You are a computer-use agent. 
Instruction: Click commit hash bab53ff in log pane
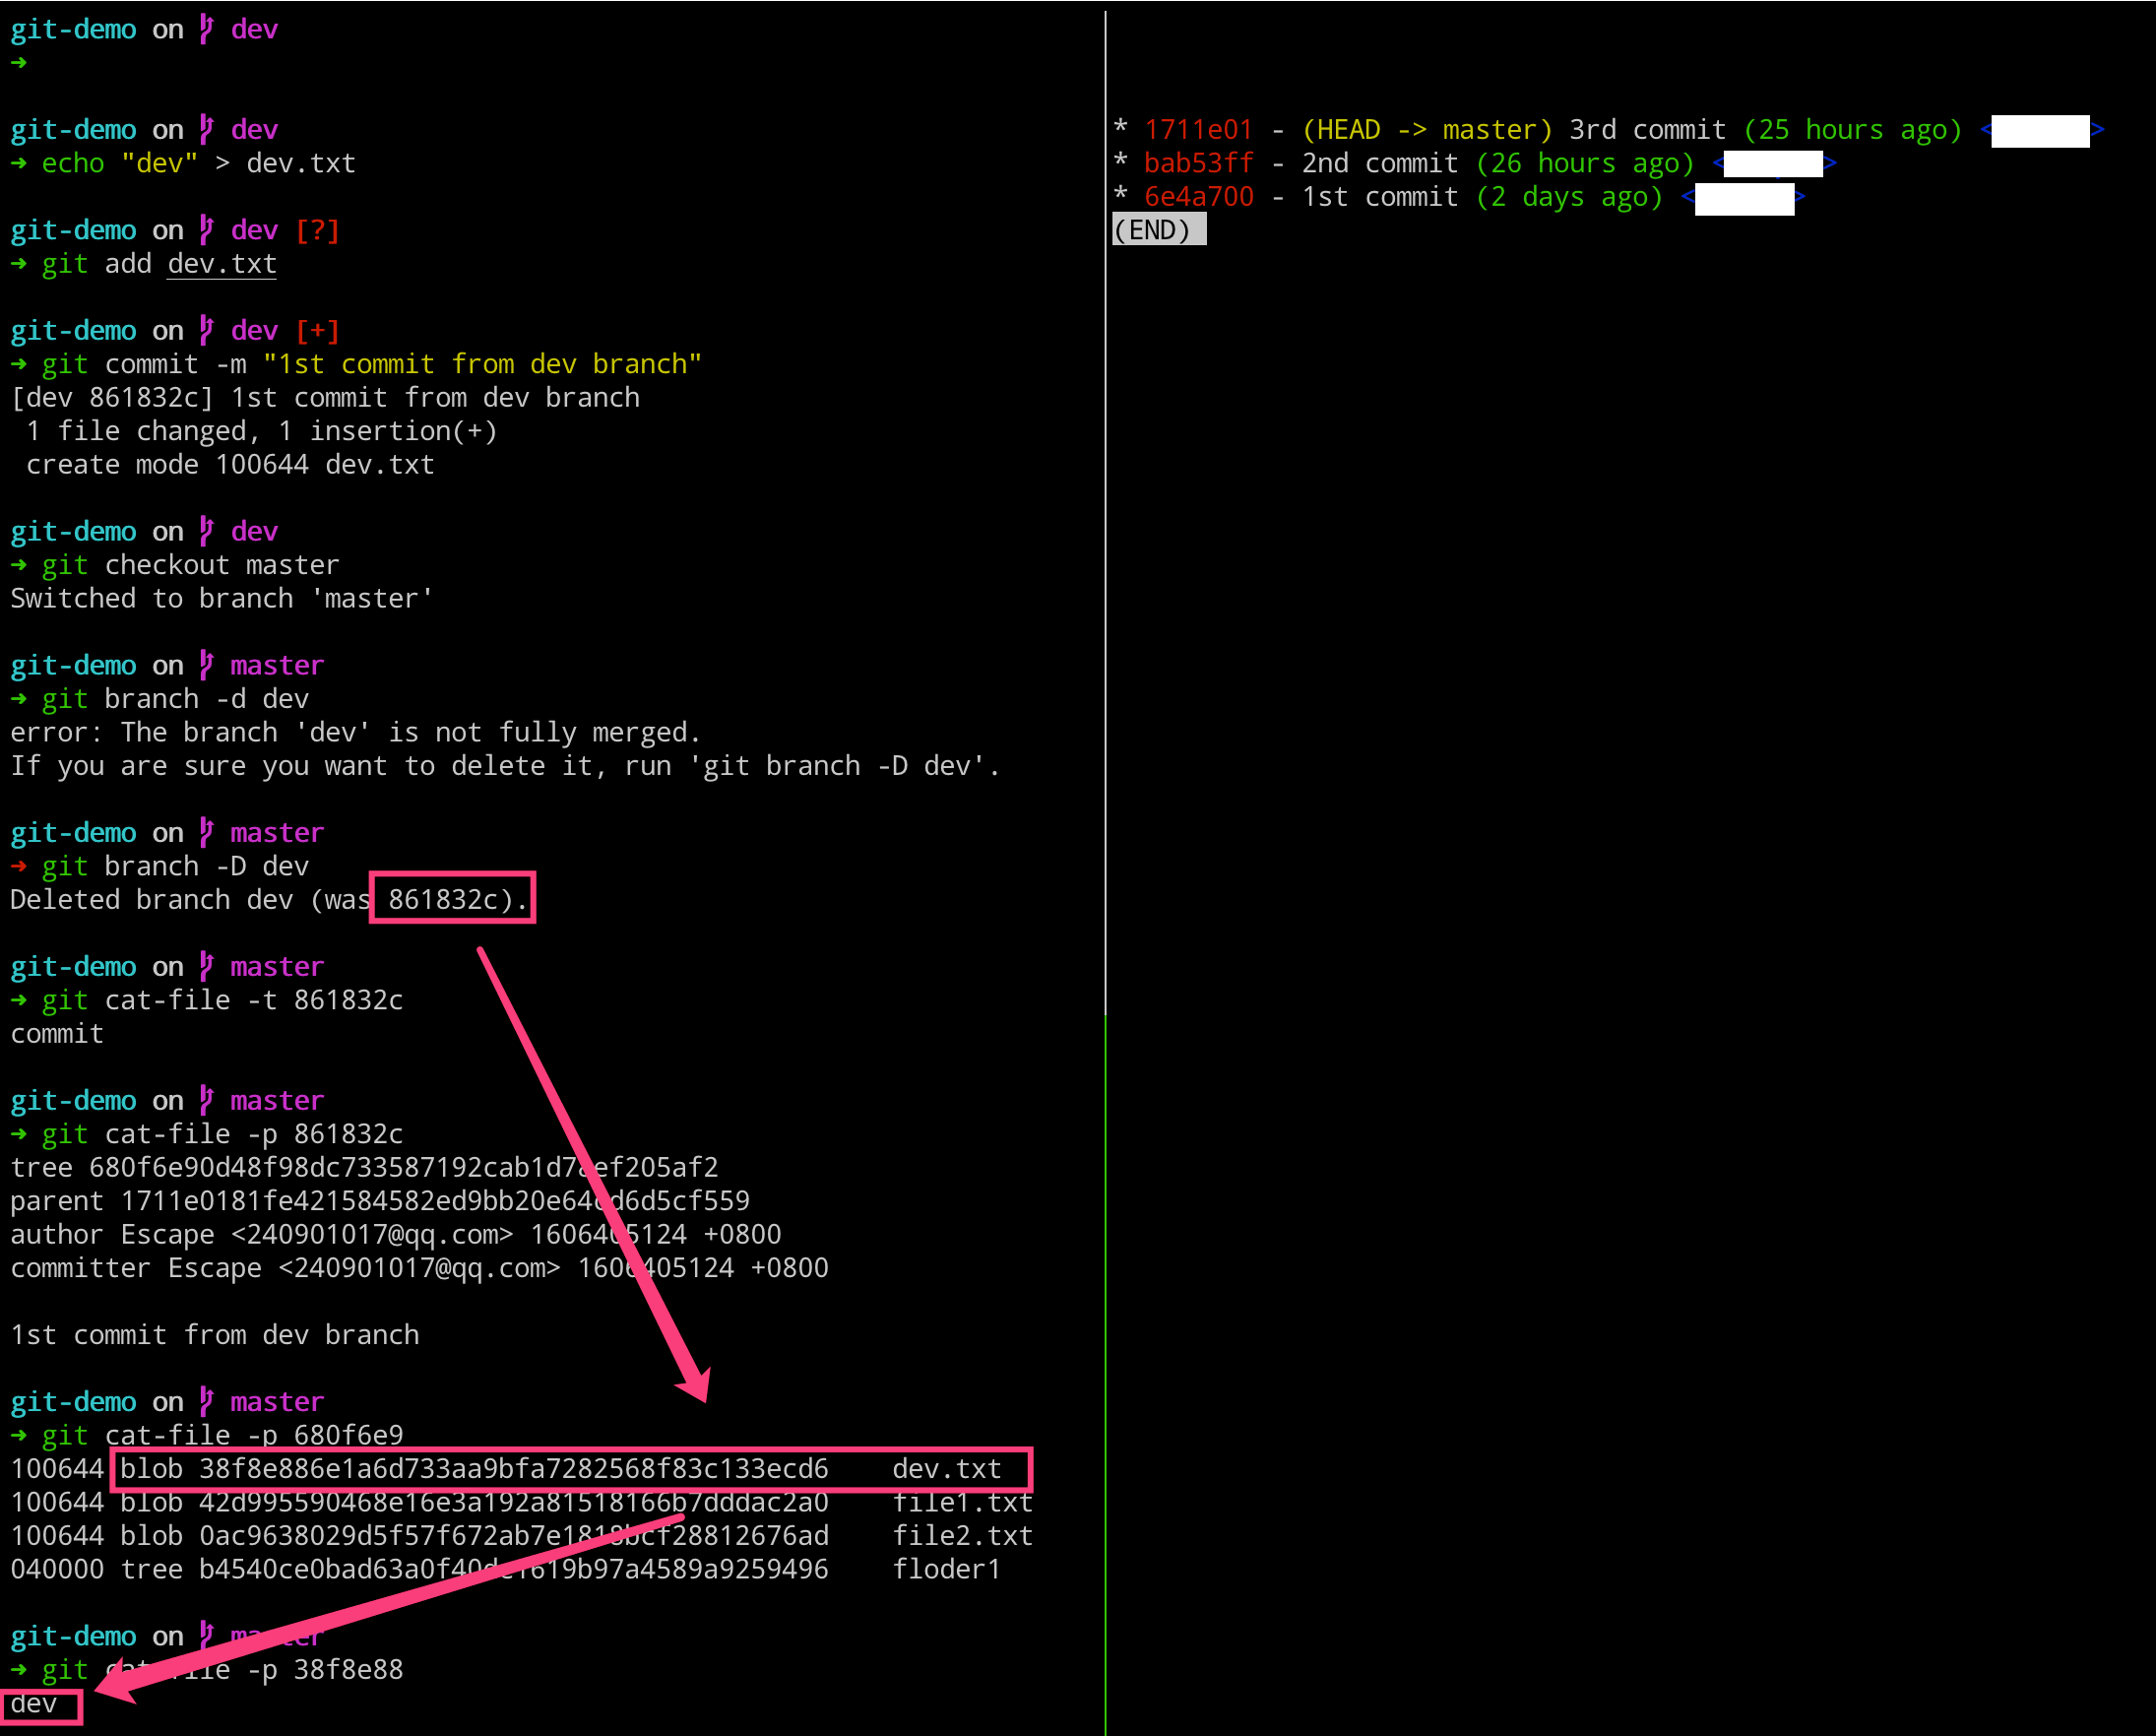[1198, 163]
